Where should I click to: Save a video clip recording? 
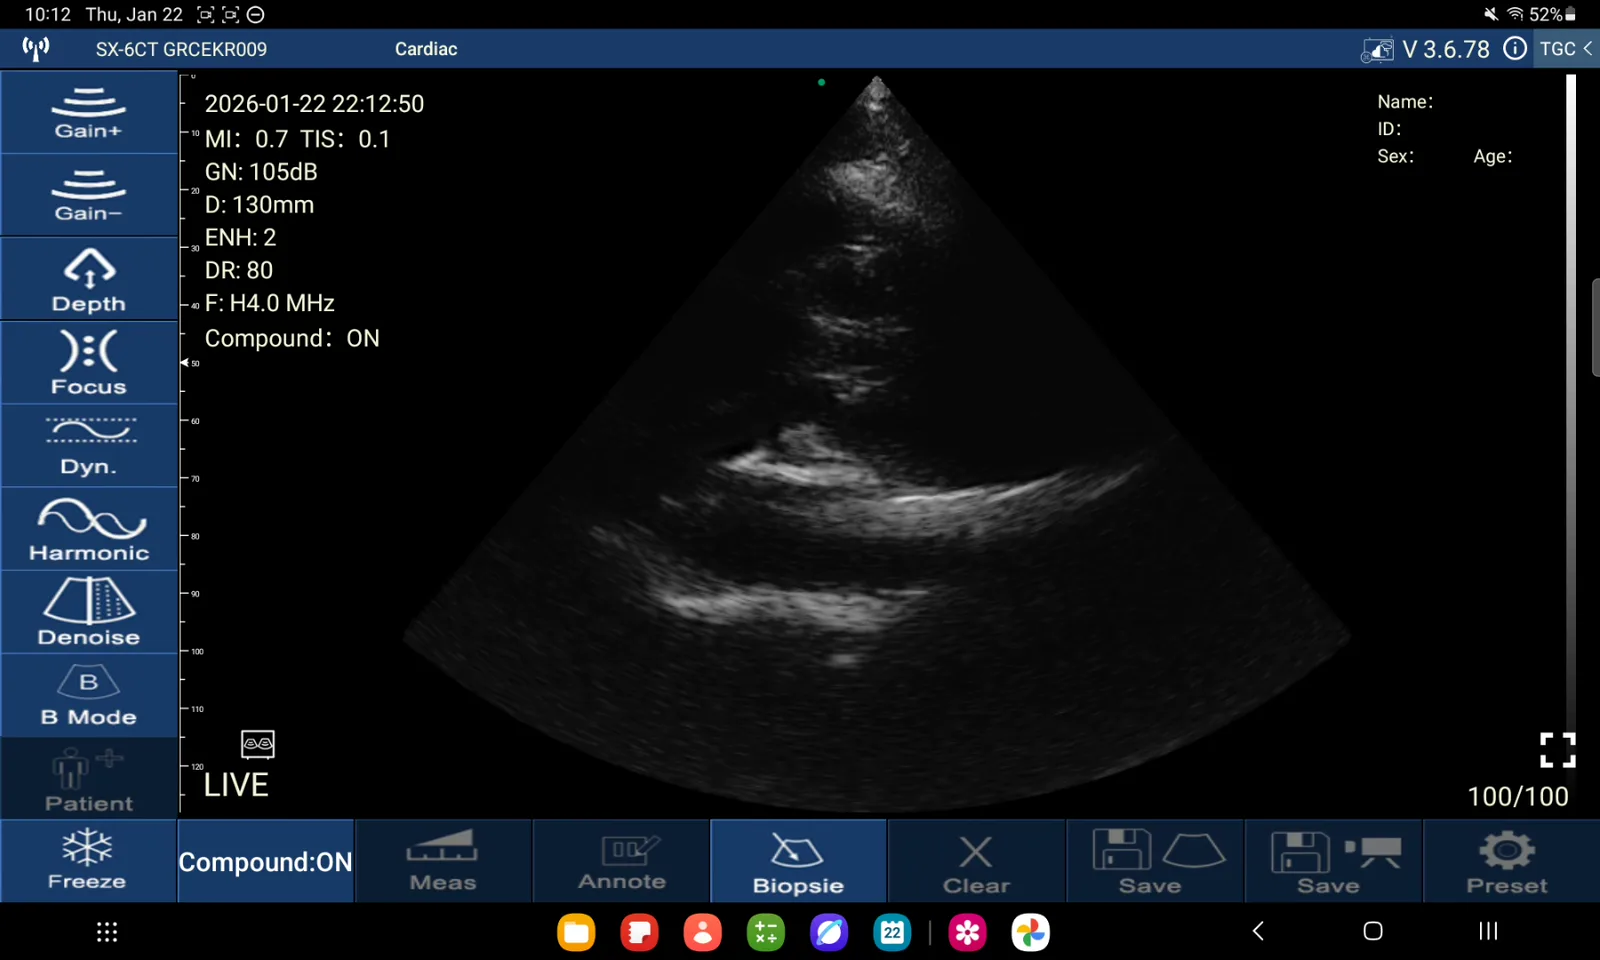coord(1333,861)
